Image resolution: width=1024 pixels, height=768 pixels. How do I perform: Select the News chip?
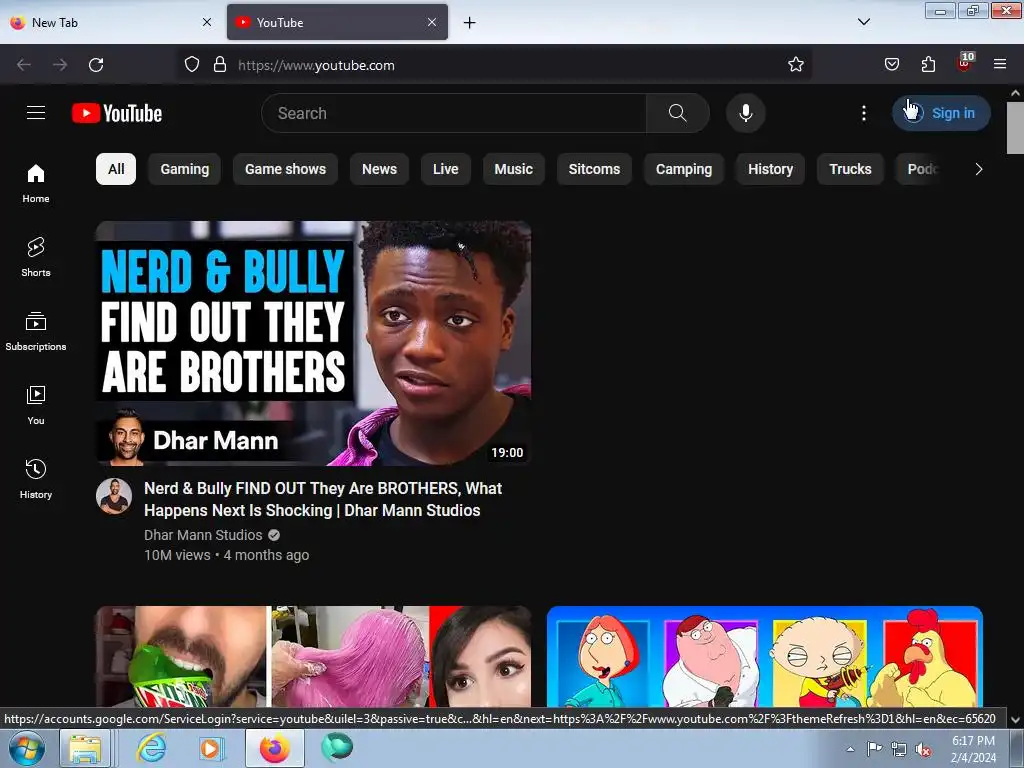pos(379,169)
